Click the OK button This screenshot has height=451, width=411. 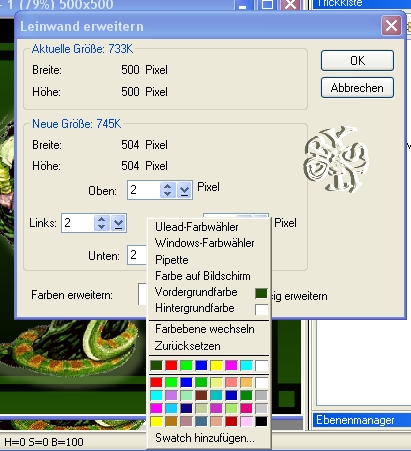tap(357, 61)
